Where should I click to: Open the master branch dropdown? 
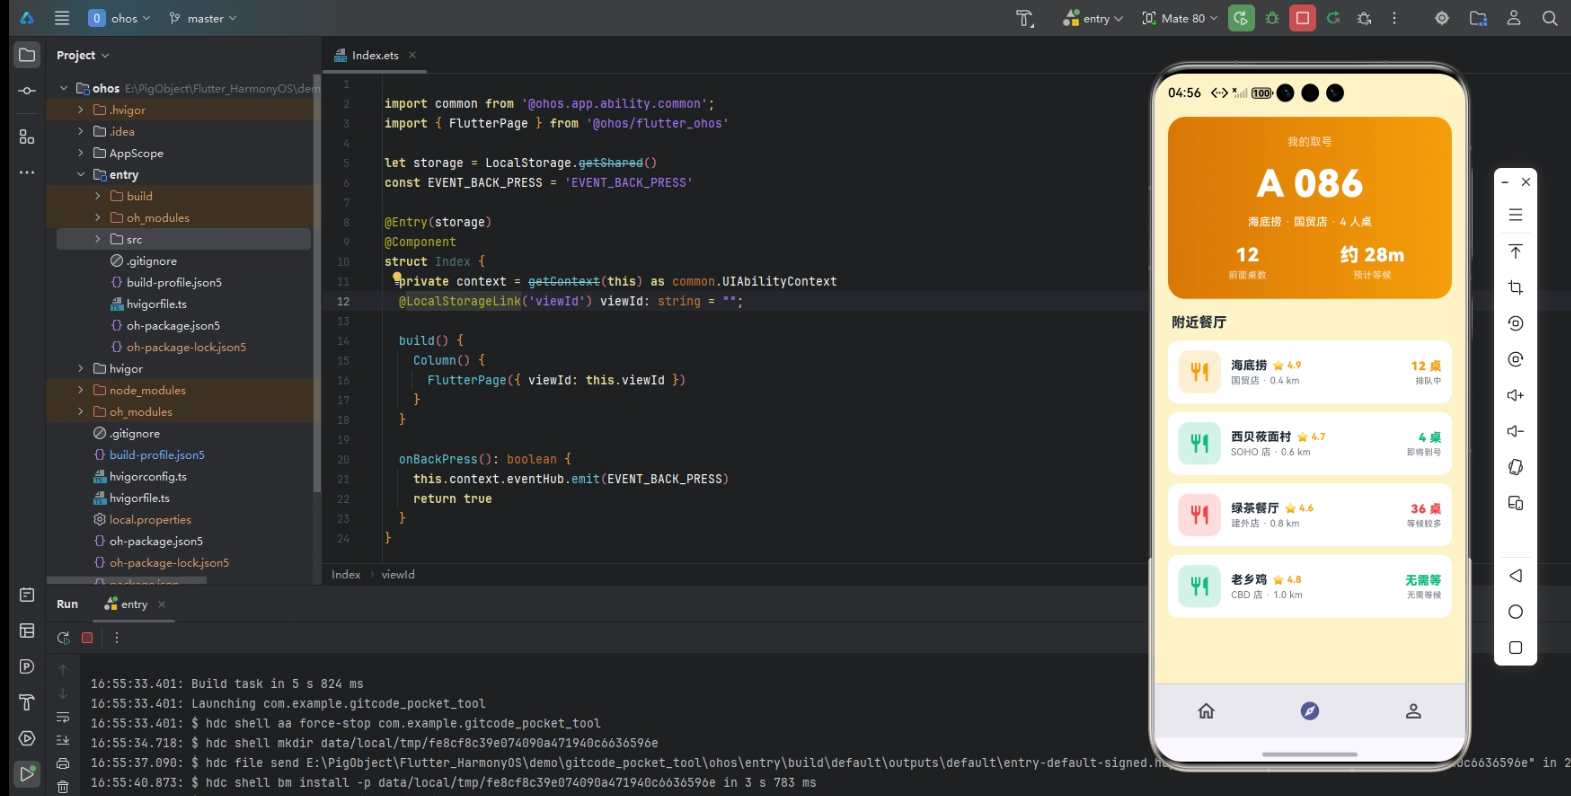point(203,18)
